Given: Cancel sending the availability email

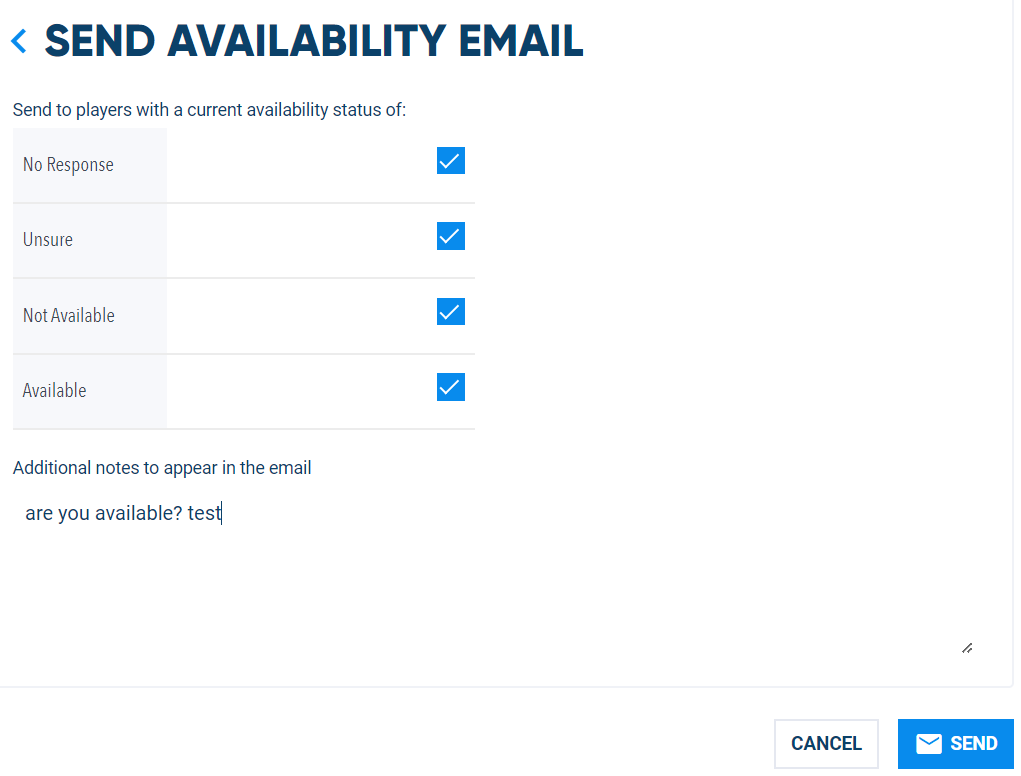Looking at the screenshot, I should click(826, 743).
